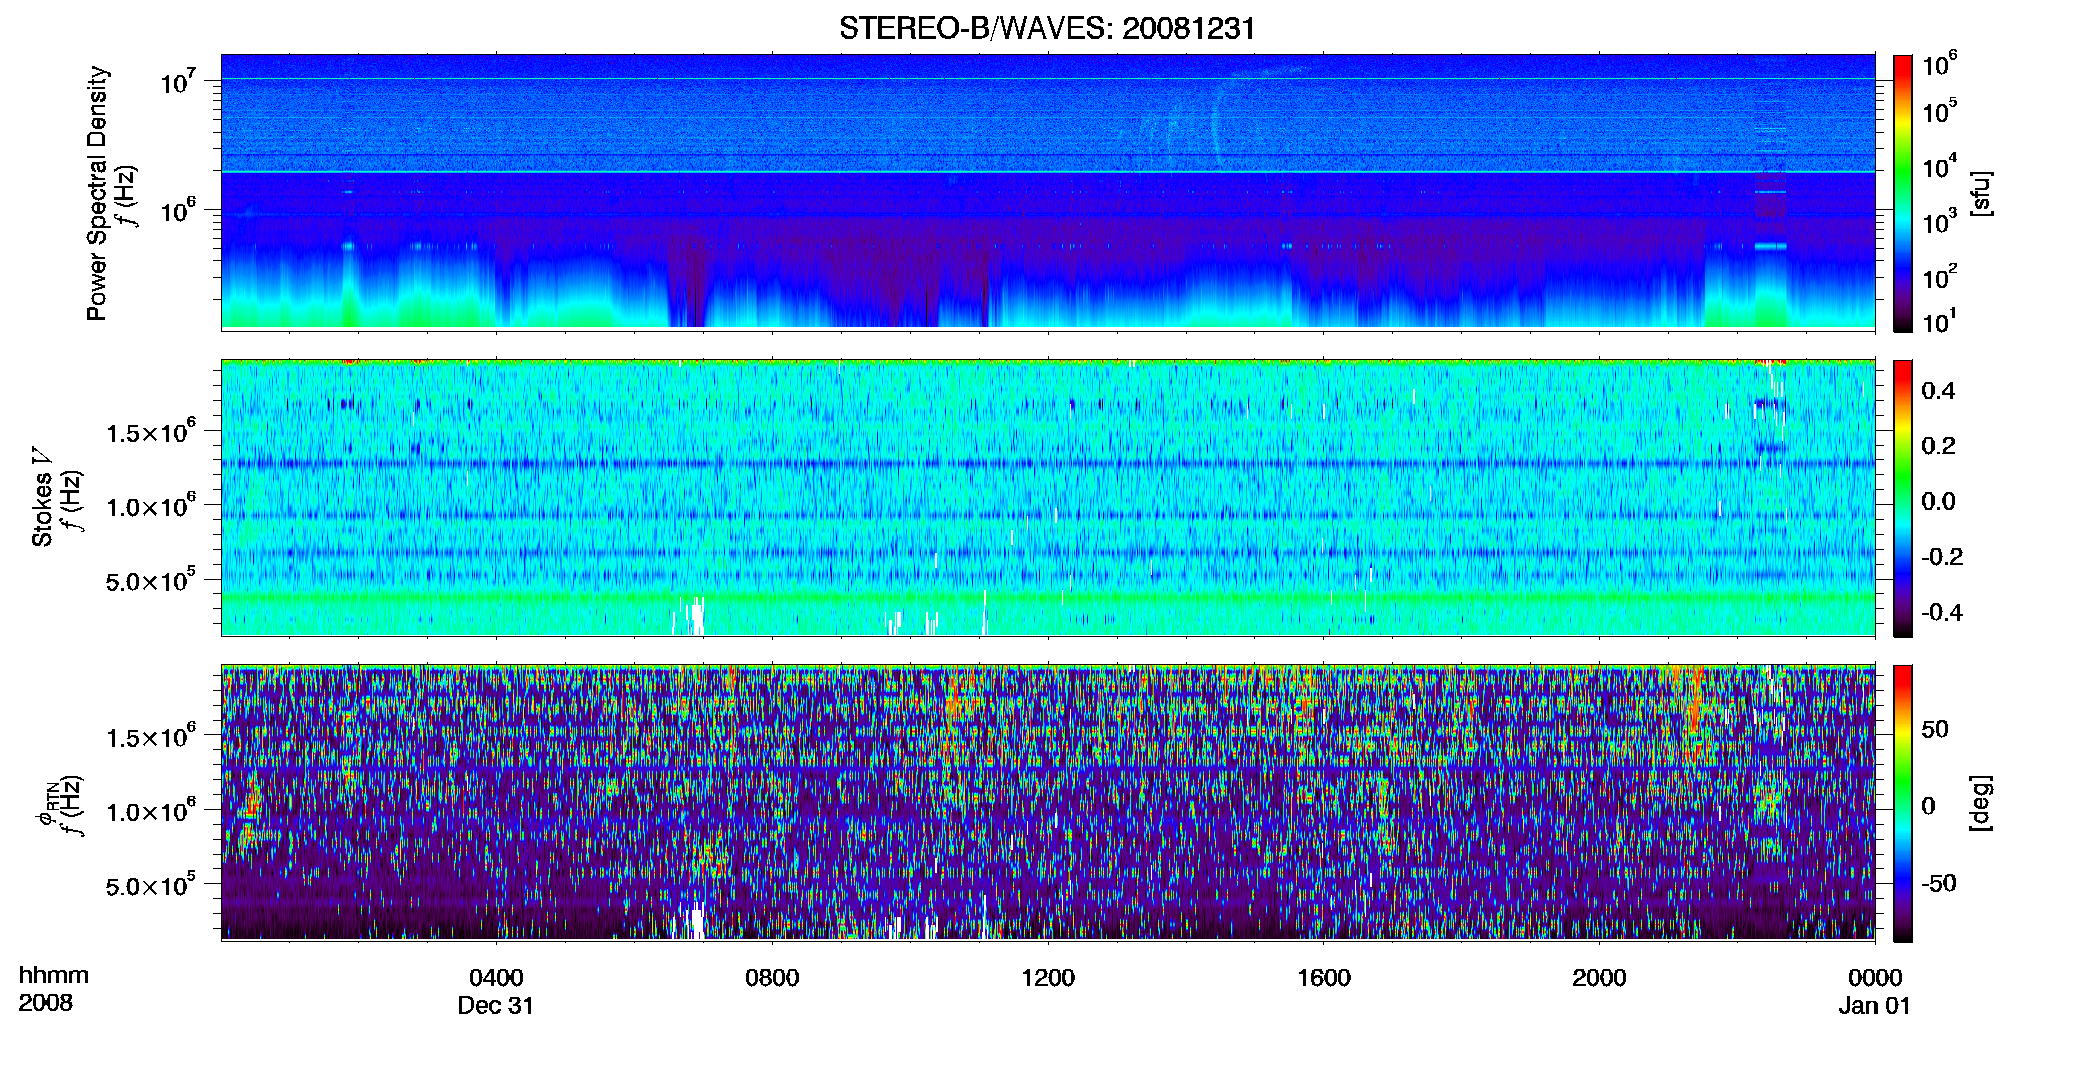Click the Power Spectral Density axis label

97,193
